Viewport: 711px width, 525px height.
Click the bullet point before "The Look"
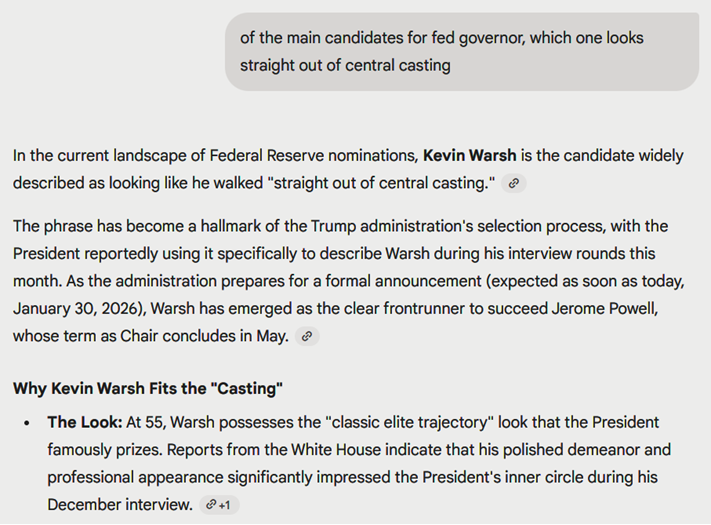(26, 423)
